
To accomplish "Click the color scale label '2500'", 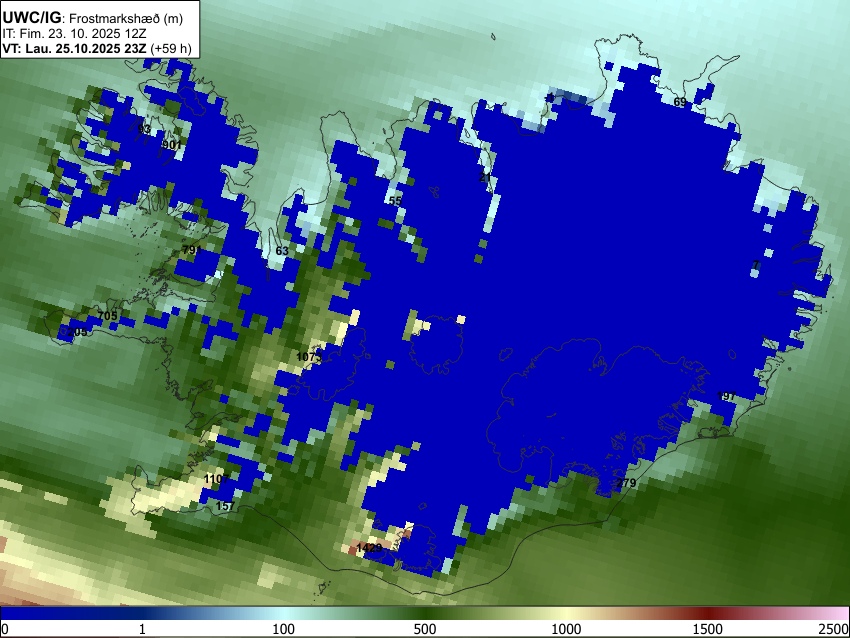I will 834,629.
